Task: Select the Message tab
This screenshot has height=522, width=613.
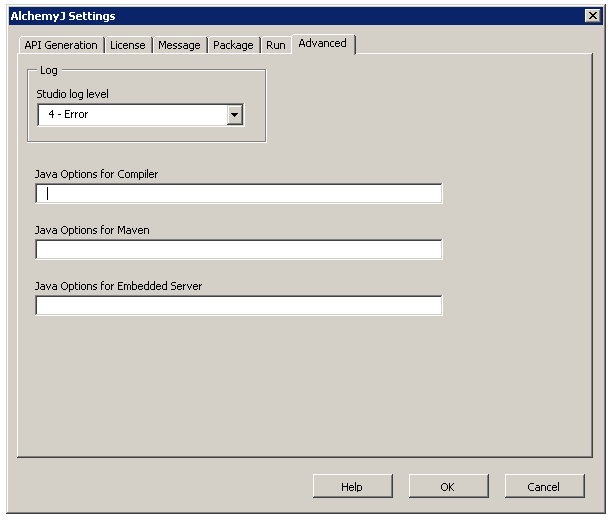Action: pos(179,45)
